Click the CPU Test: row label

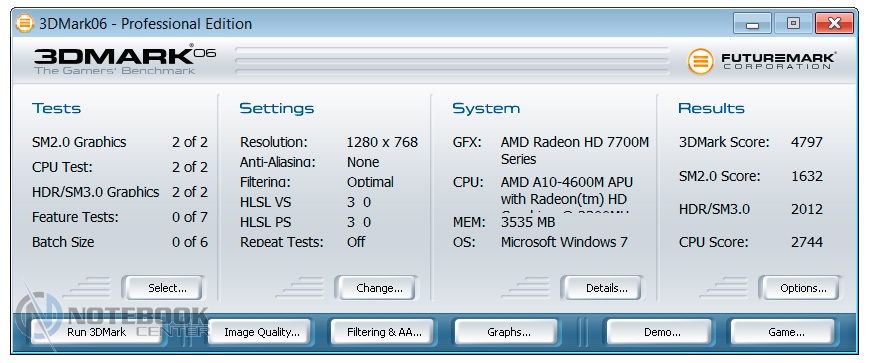pos(62,167)
